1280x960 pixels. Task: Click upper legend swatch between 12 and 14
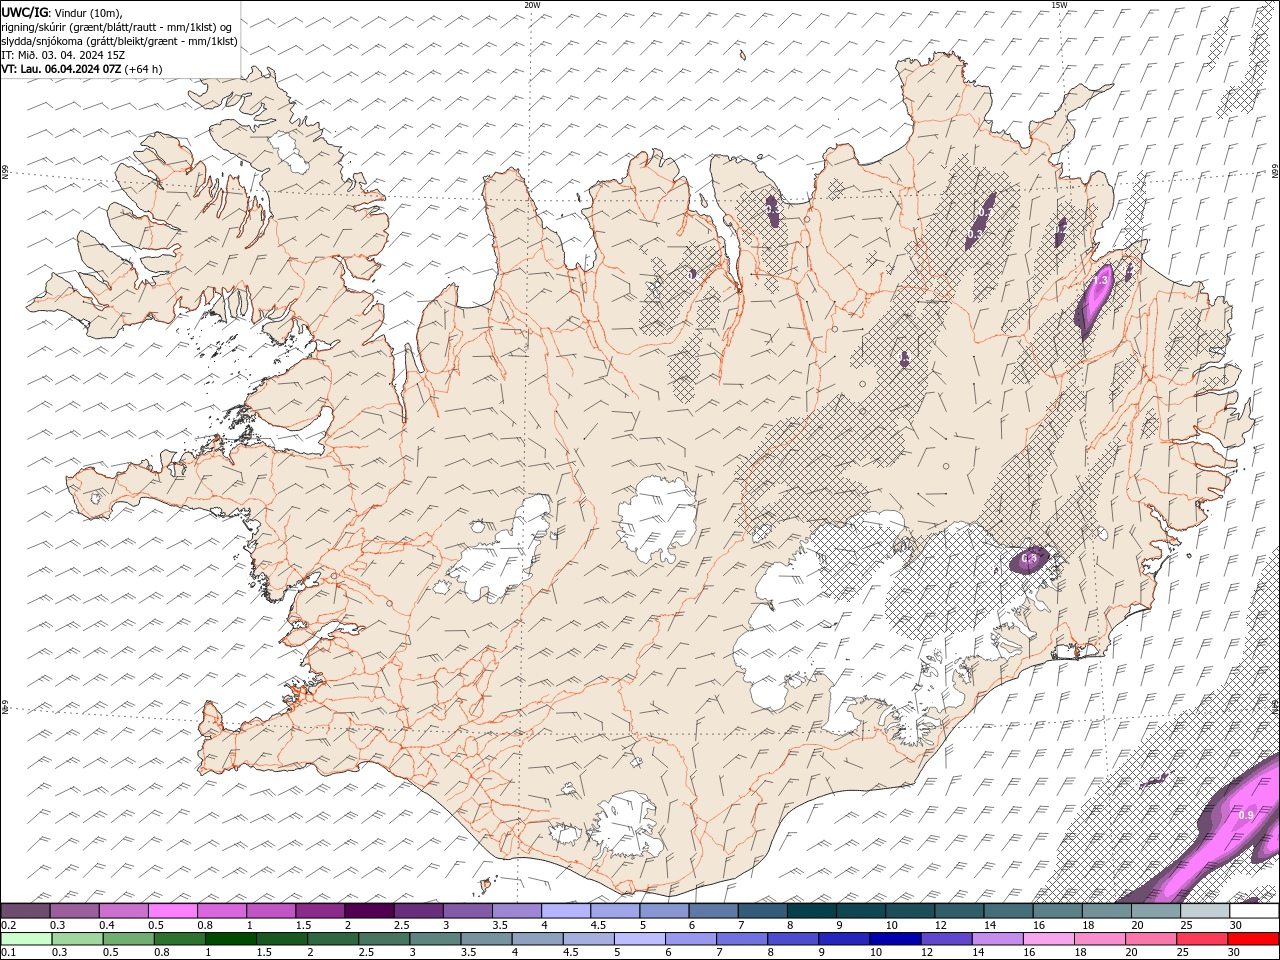click(x=959, y=911)
